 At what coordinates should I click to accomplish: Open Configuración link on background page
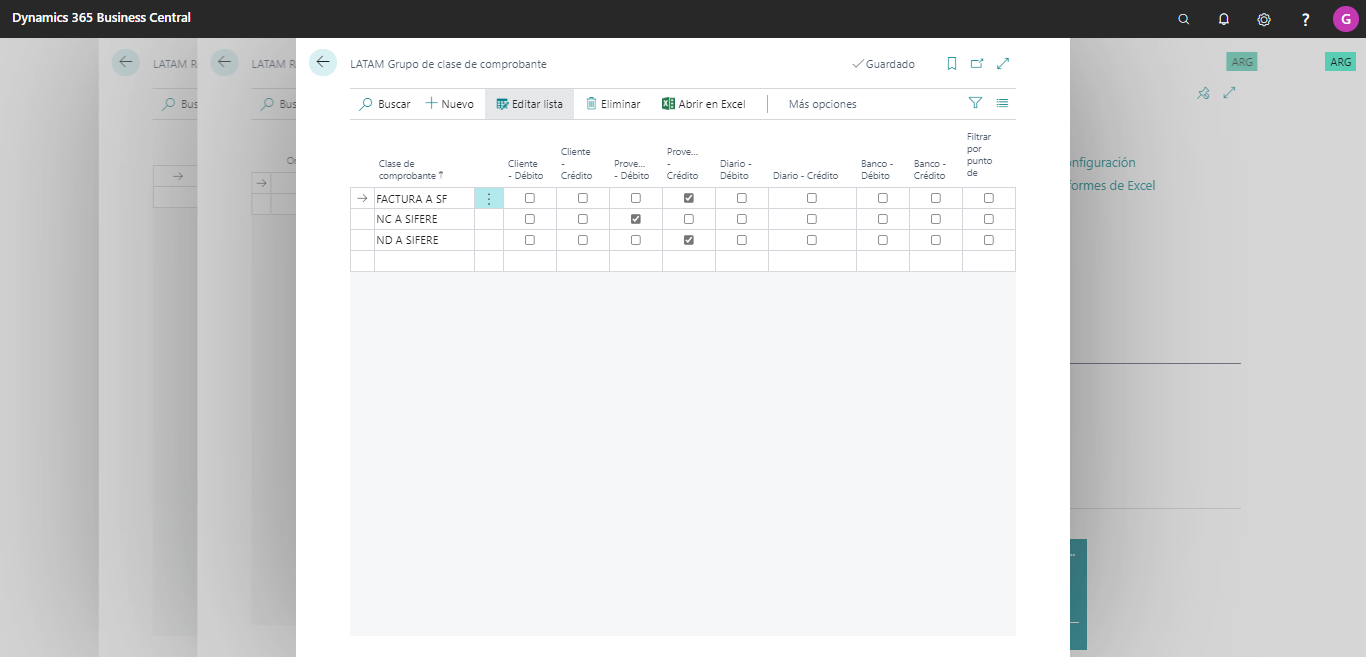[1103, 162]
